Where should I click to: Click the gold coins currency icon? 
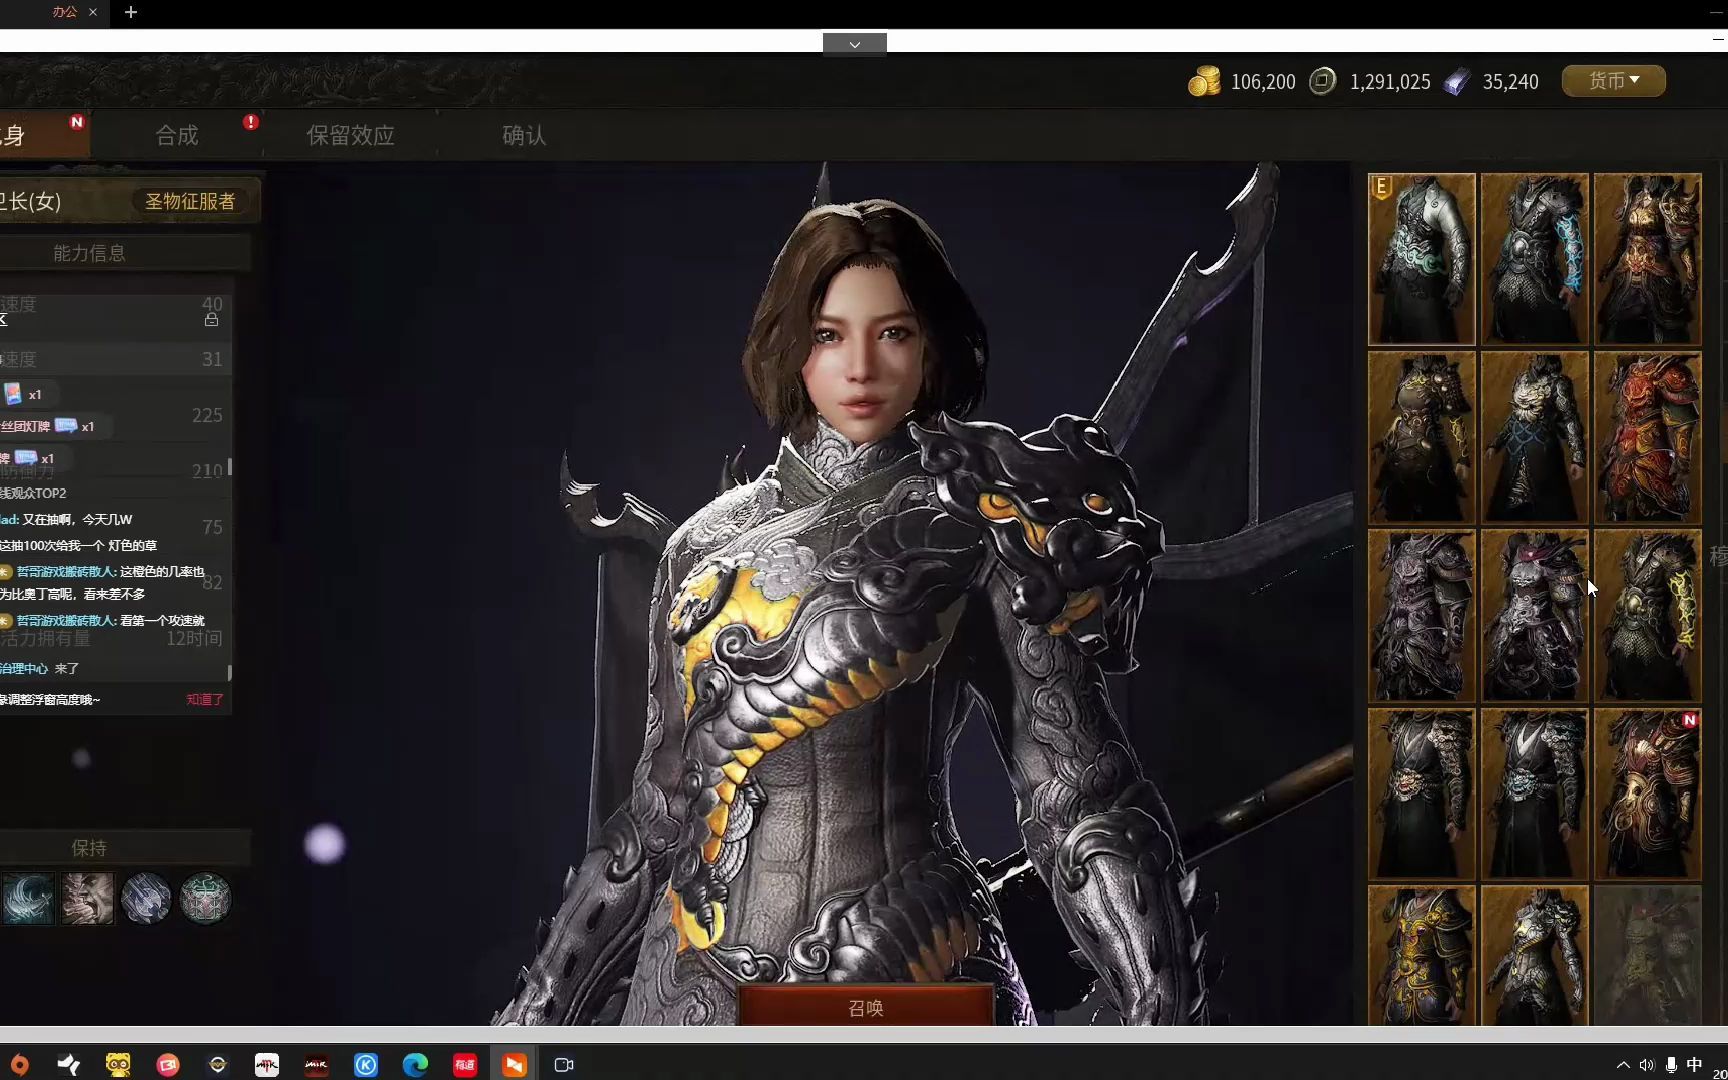[1204, 81]
